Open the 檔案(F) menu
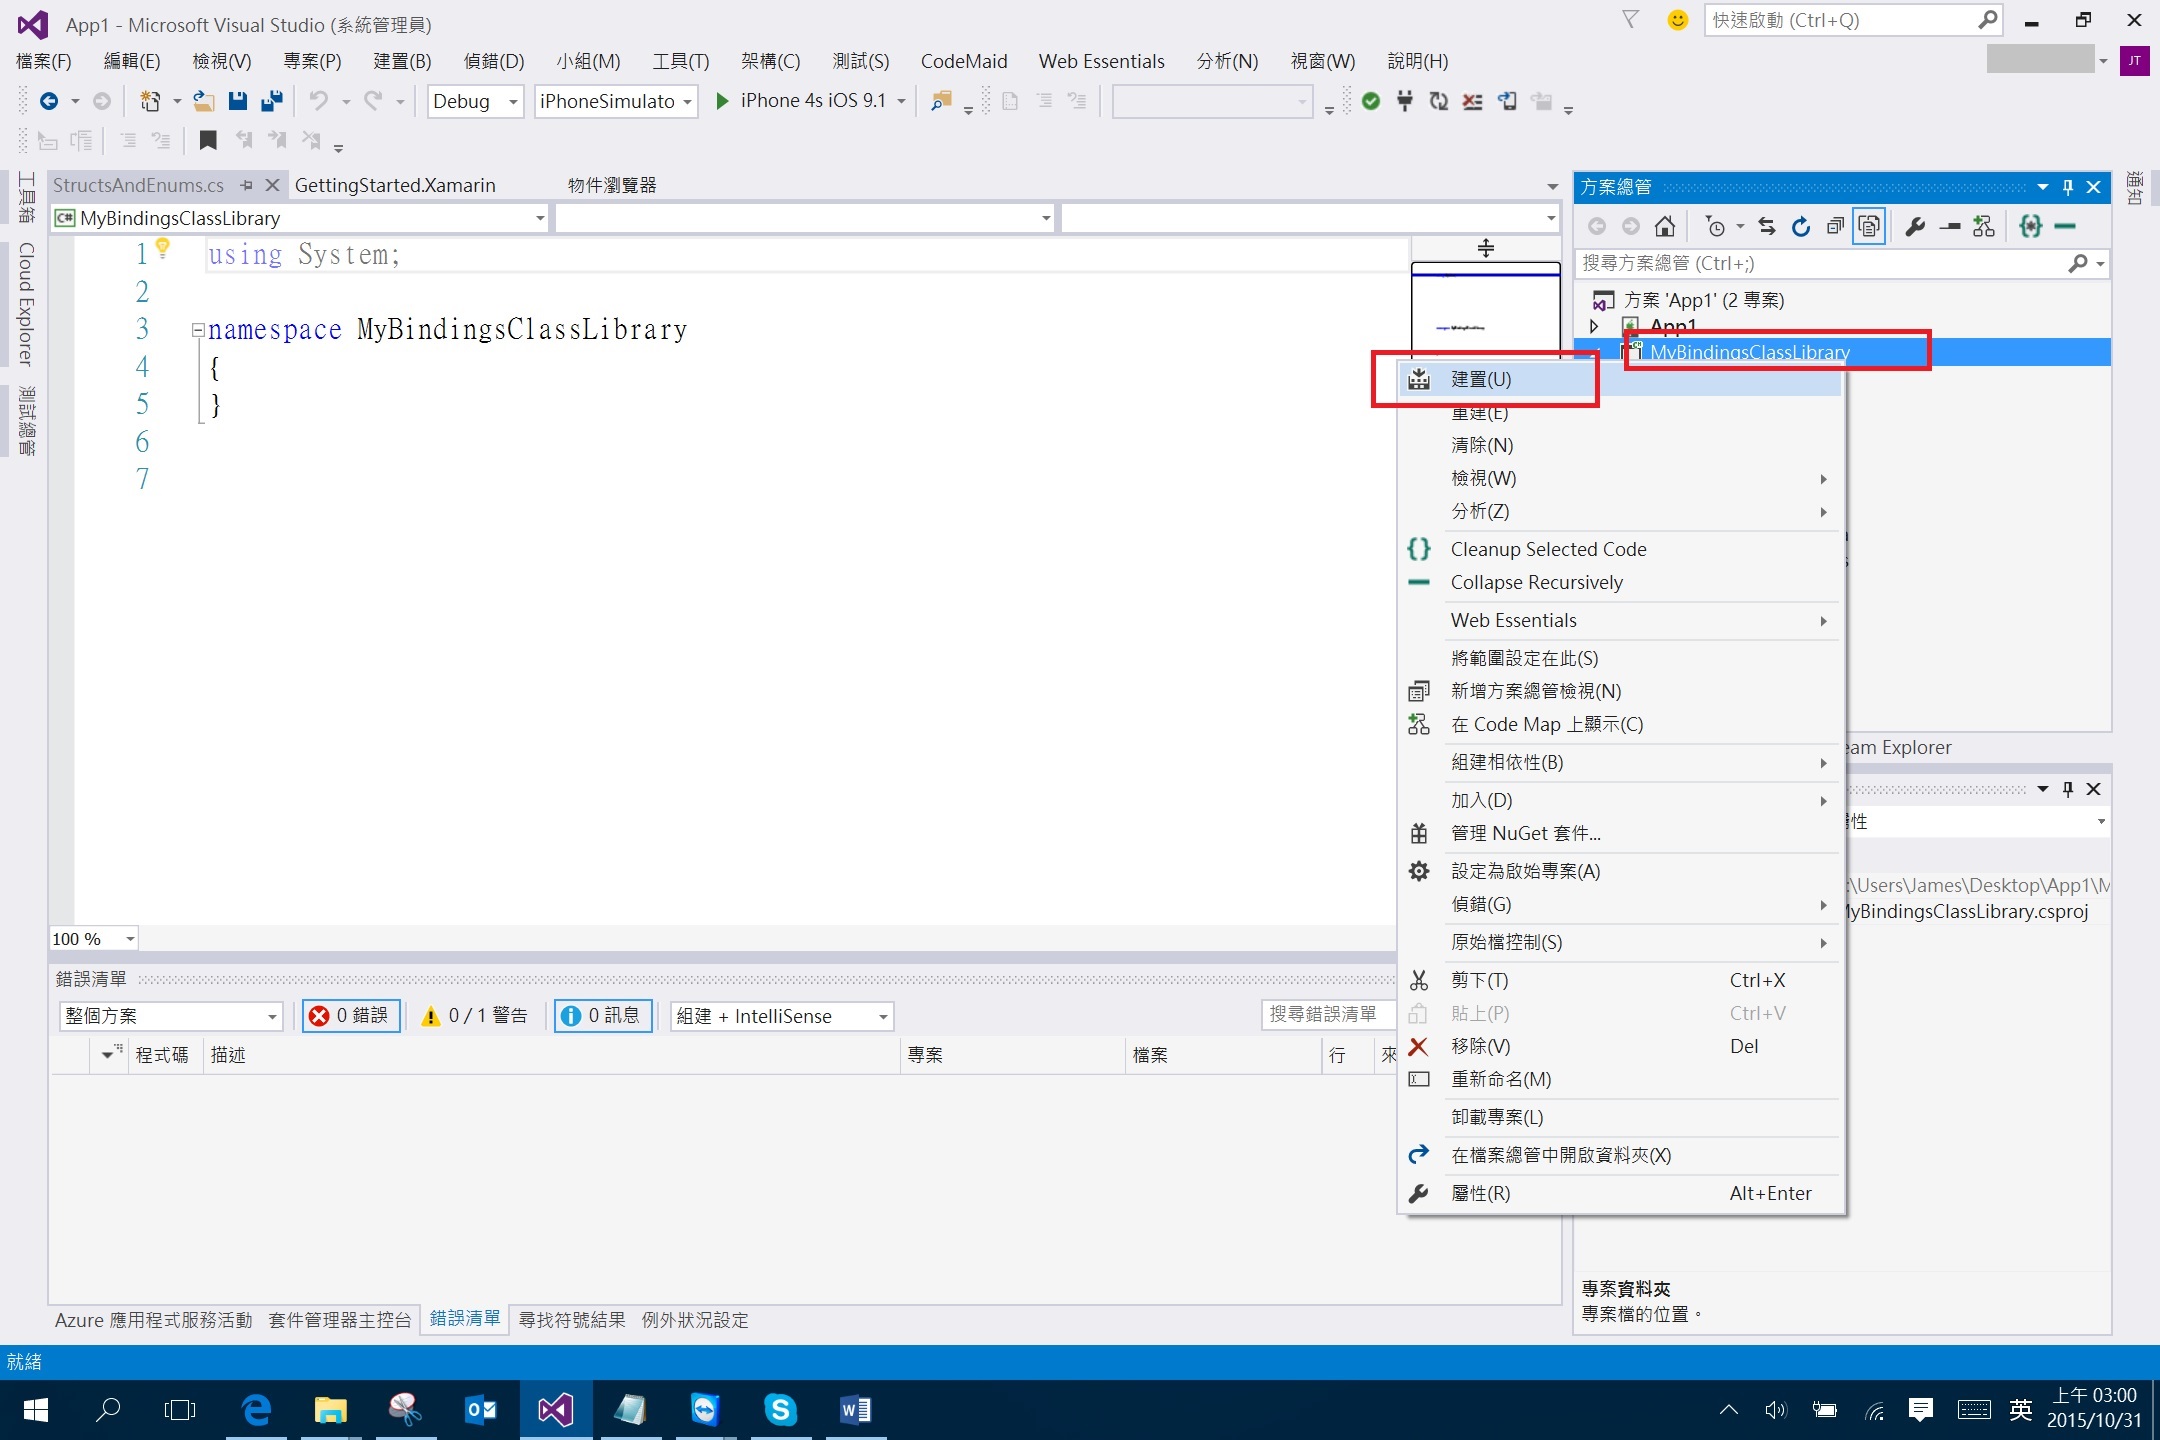This screenshot has width=2160, height=1440. [x=44, y=61]
